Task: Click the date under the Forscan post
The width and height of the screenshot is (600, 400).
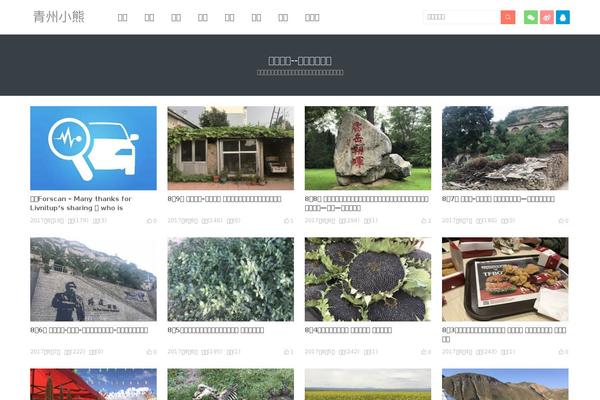Action: 47,220
